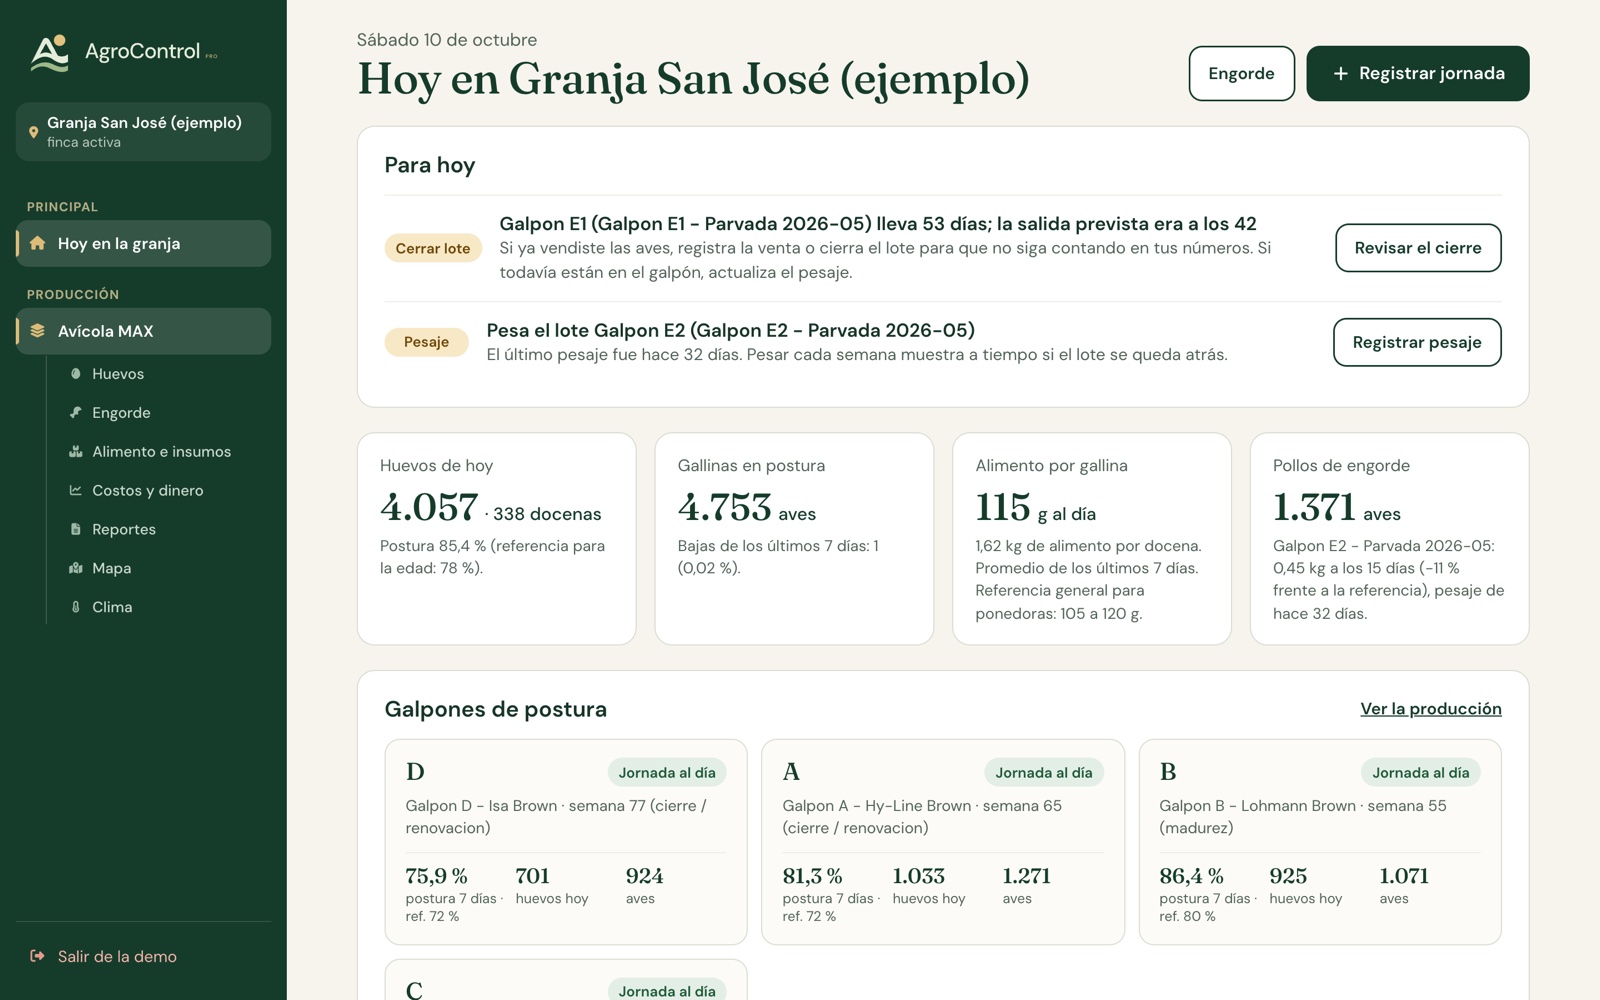Click the Cerrar lote tag
1600x1000 pixels.
click(x=433, y=248)
